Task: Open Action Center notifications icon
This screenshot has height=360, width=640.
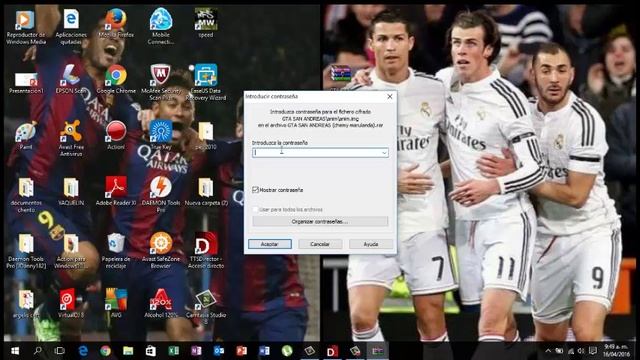Action: [x=593, y=351]
